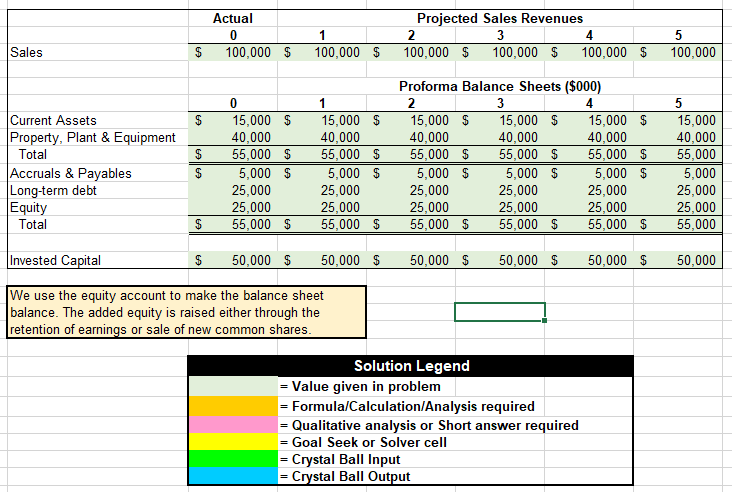This screenshot has height=492, width=732.
Task: Select the 'Equity' row label
Action: [x=28, y=207]
